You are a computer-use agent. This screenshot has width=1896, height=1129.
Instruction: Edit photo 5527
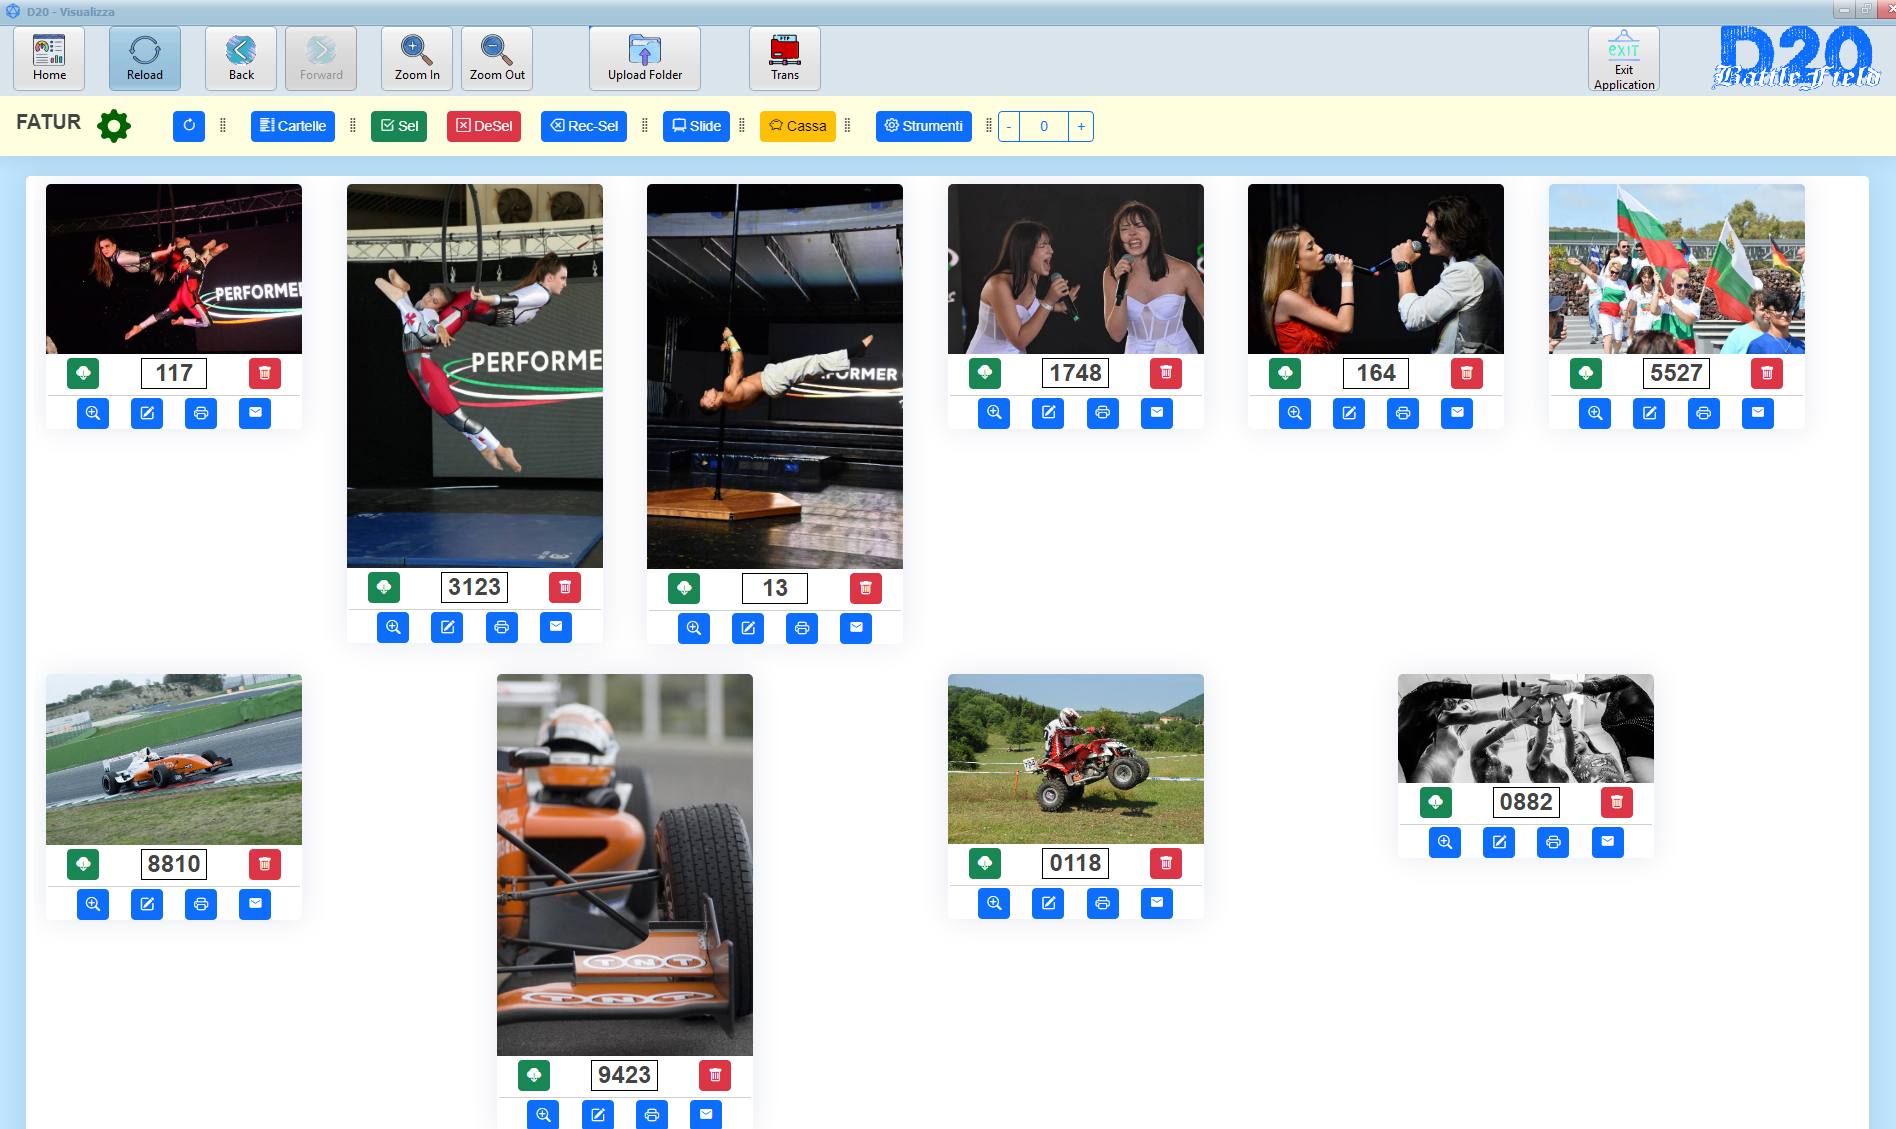[1649, 413]
